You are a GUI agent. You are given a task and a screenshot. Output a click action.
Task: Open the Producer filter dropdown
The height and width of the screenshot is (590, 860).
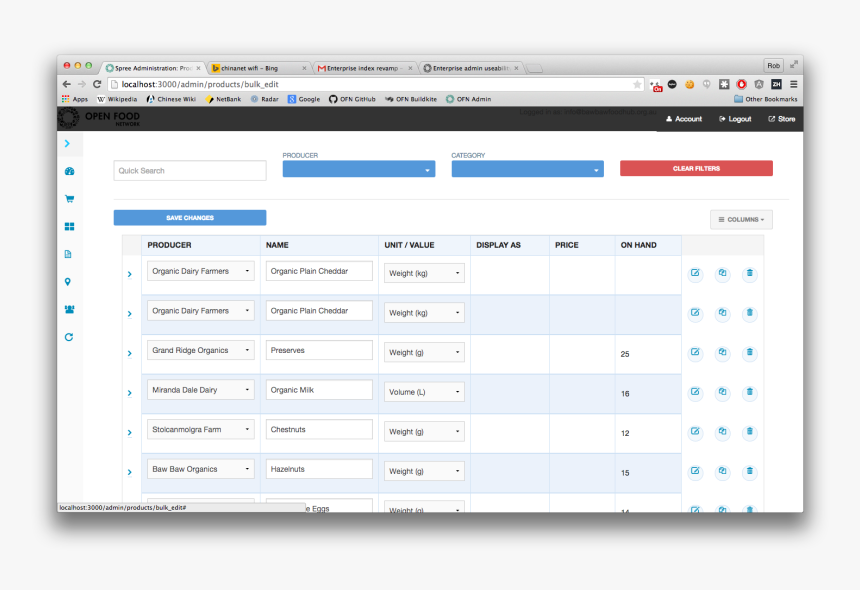(x=359, y=169)
